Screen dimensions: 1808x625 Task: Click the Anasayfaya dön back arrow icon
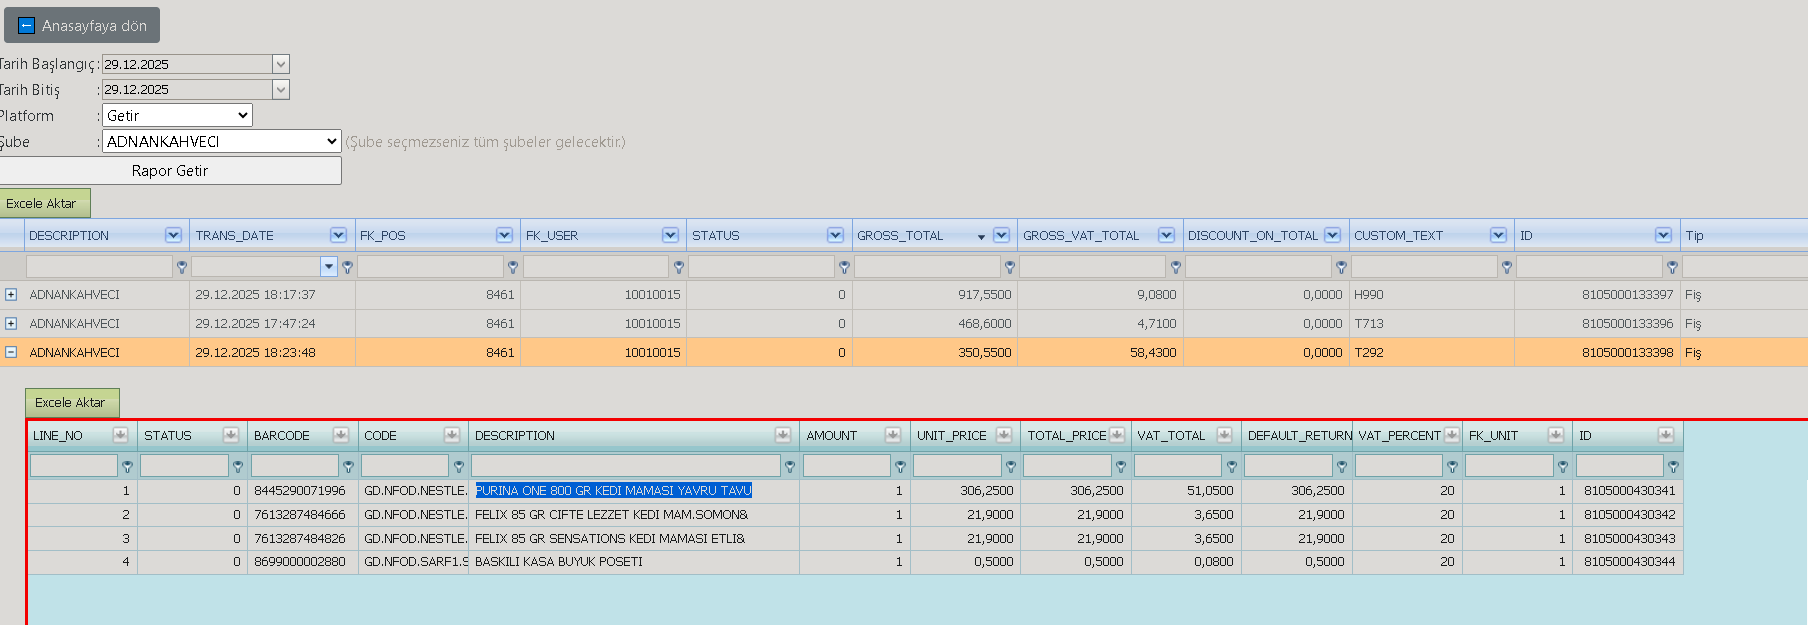pyautogui.click(x=27, y=26)
